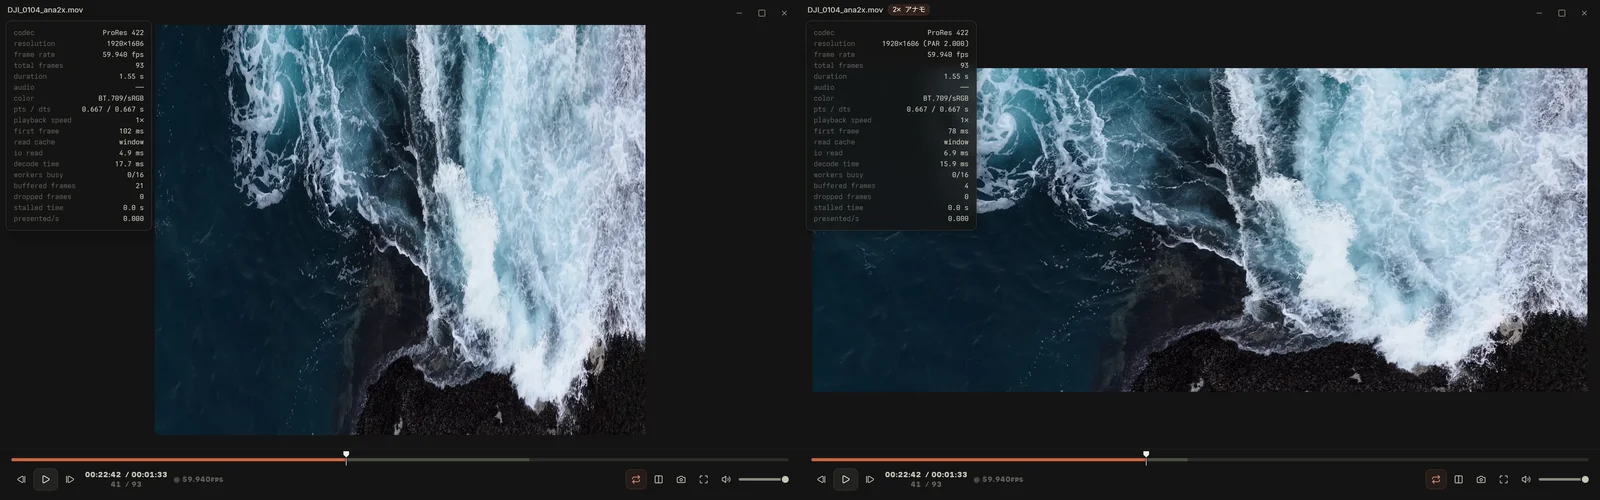Toggle loop playback in the left window
This screenshot has height=500, width=1600.
click(x=635, y=480)
